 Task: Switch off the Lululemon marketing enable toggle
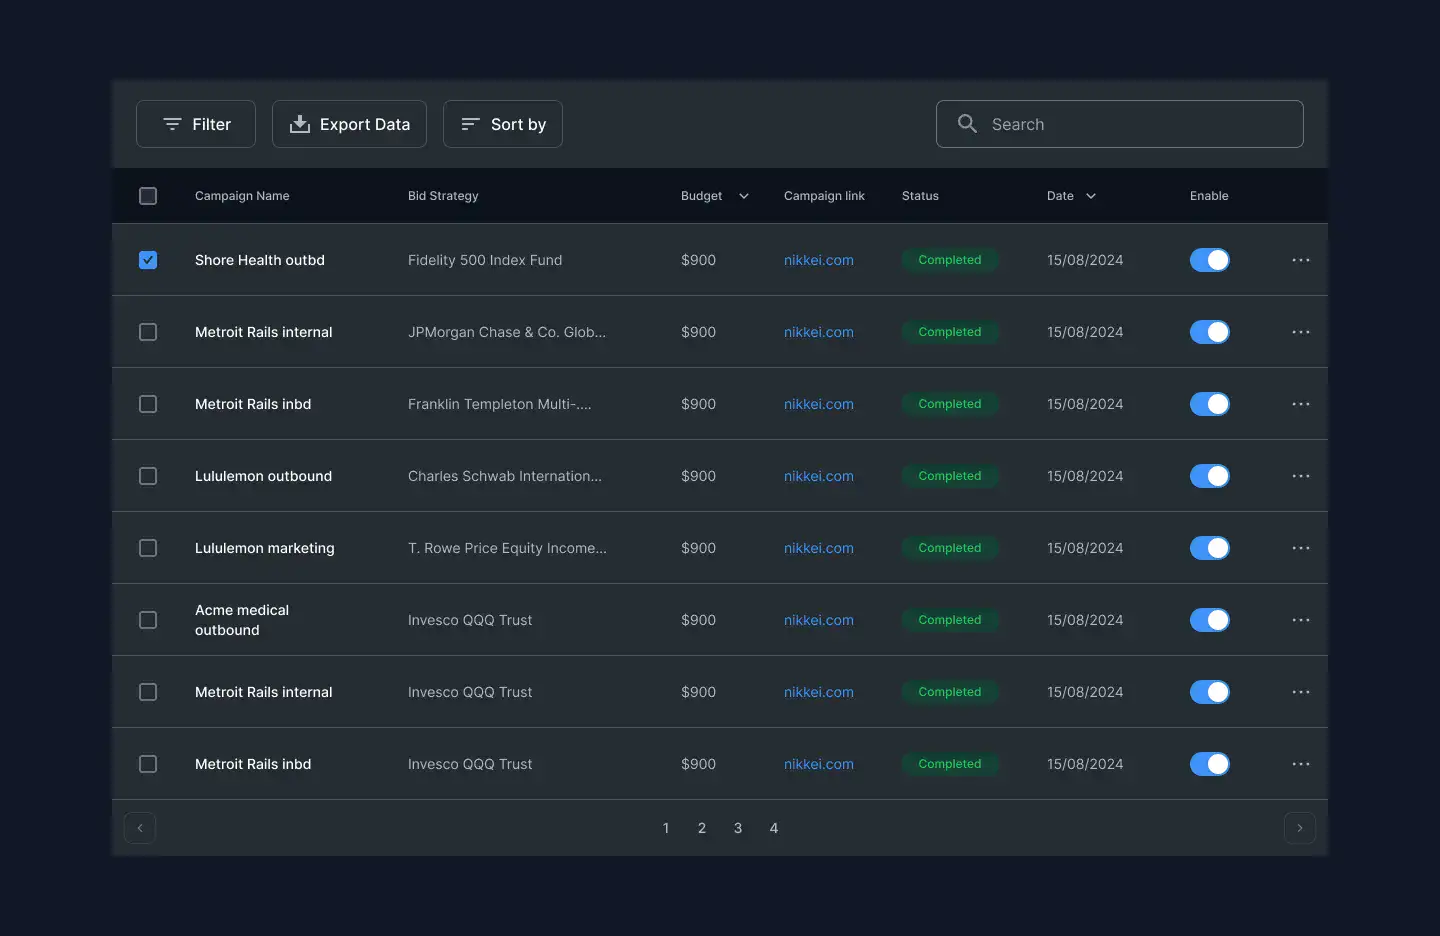tap(1210, 548)
